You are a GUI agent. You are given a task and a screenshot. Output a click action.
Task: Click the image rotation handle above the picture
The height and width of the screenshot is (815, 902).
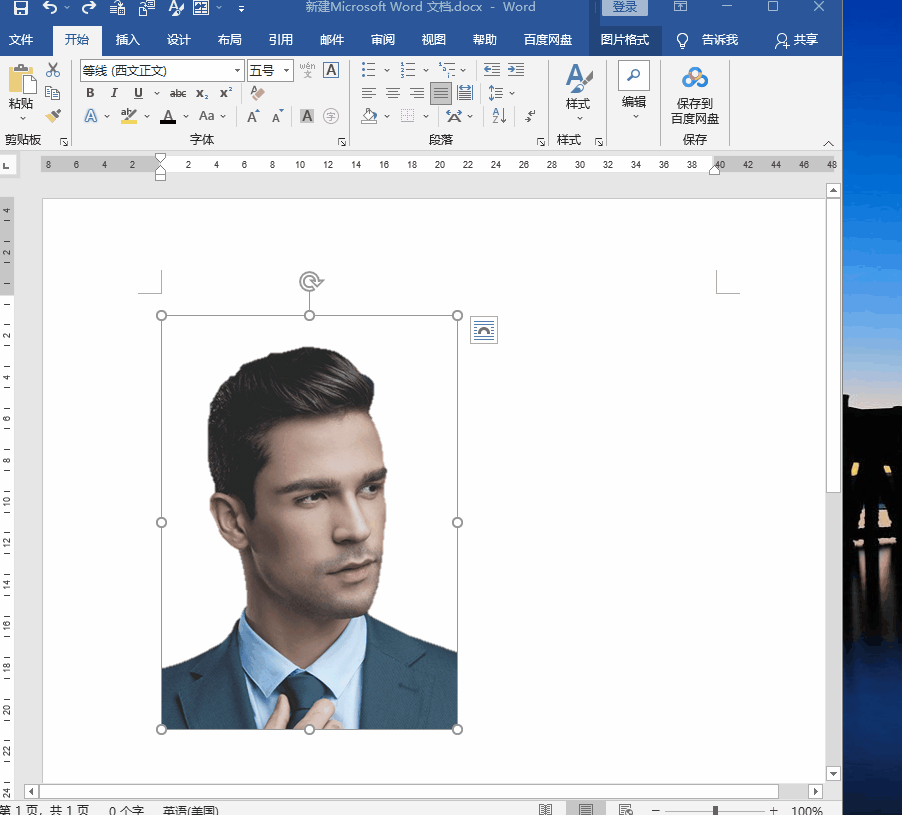point(309,282)
